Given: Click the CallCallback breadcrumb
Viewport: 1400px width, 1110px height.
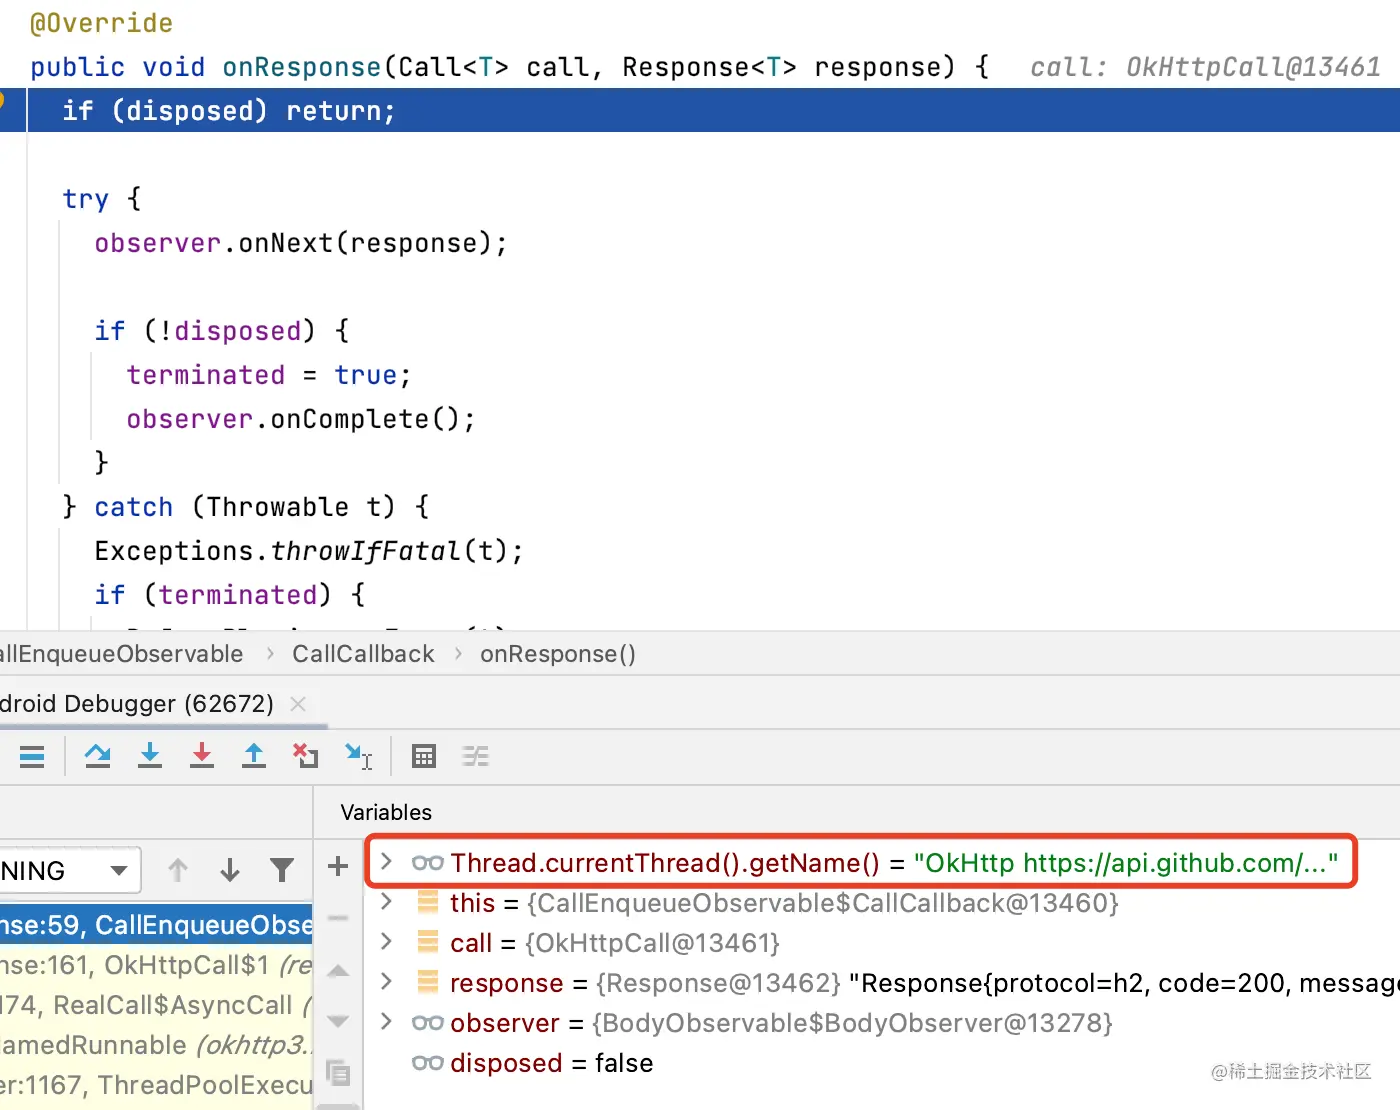Looking at the screenshot, I should coord(363,654).
